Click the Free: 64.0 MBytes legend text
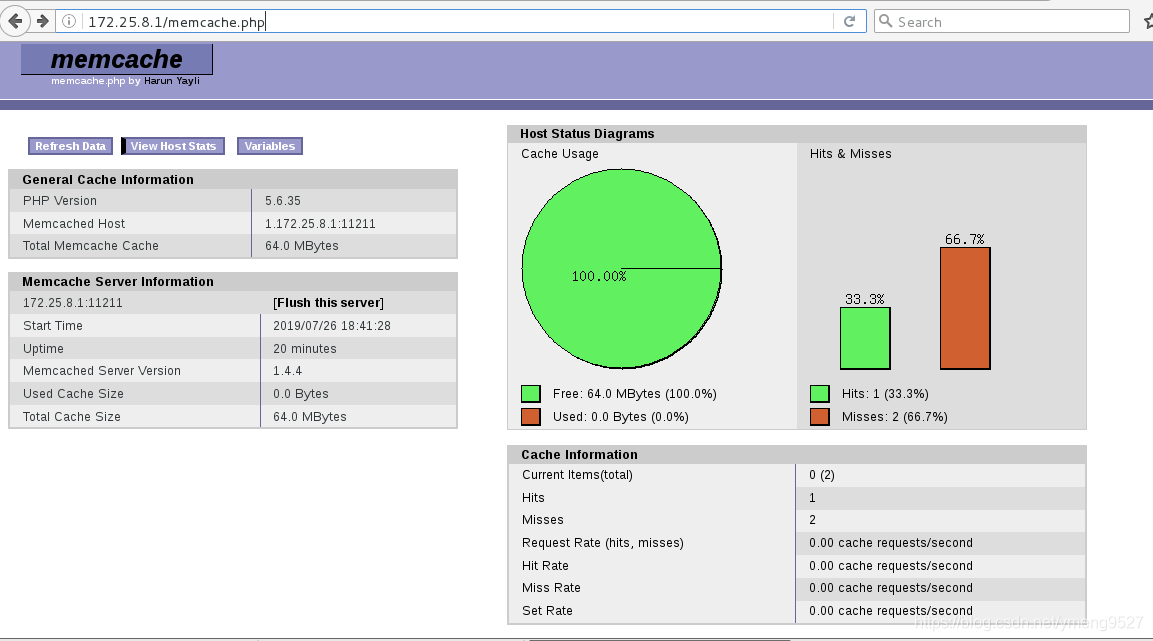This screenshot has width=1153, height=641. point(635,394)
